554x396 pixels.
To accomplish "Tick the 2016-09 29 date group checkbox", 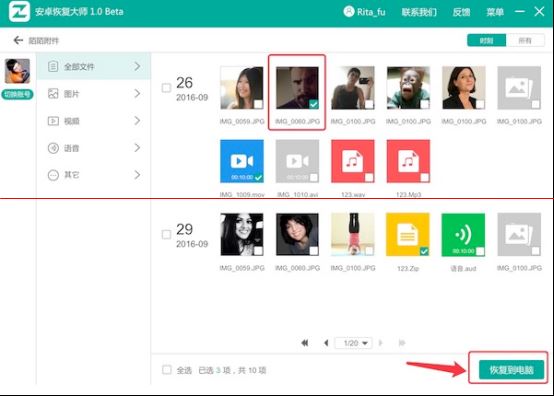I will click(166, 234).
